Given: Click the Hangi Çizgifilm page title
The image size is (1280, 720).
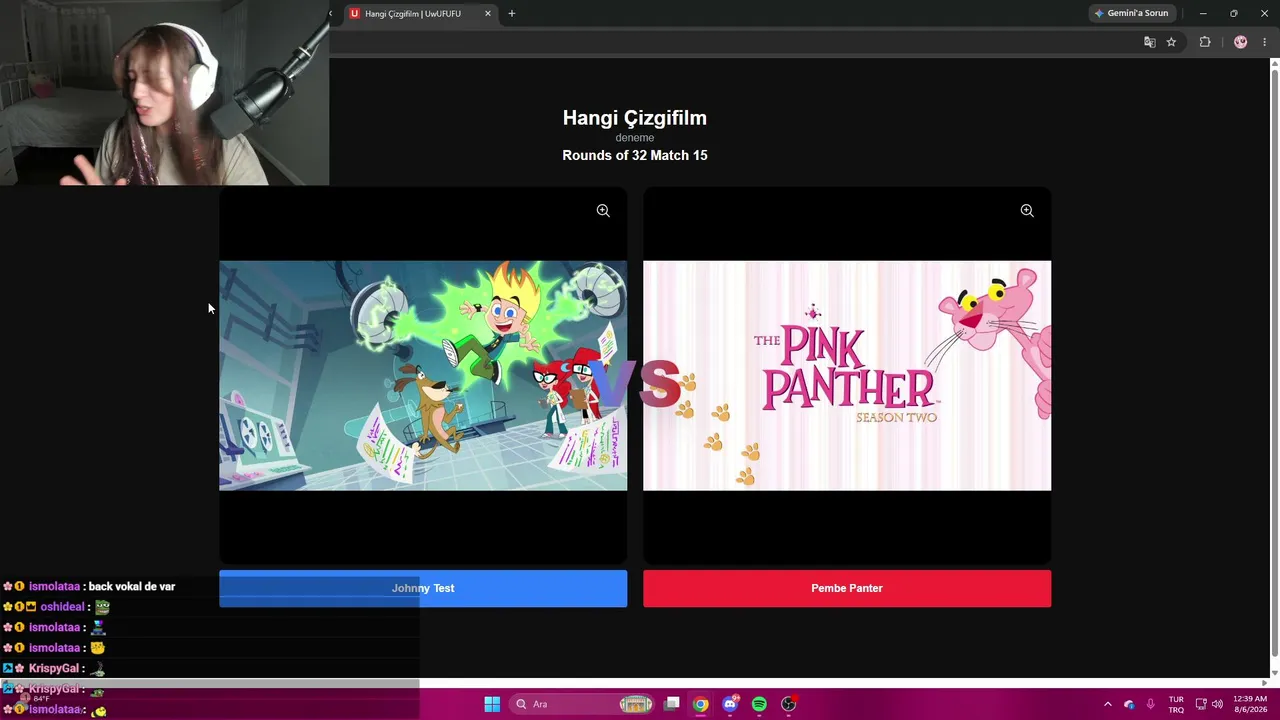Looking at the screenshot, I should pyautogui.click(x=635, y=118).
